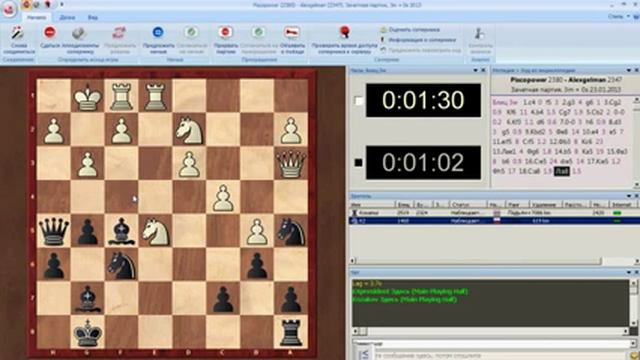This screenshot has width=640, height=360.
Task: Click the third quick access toolbar icon
Action: tap(48, 5)
